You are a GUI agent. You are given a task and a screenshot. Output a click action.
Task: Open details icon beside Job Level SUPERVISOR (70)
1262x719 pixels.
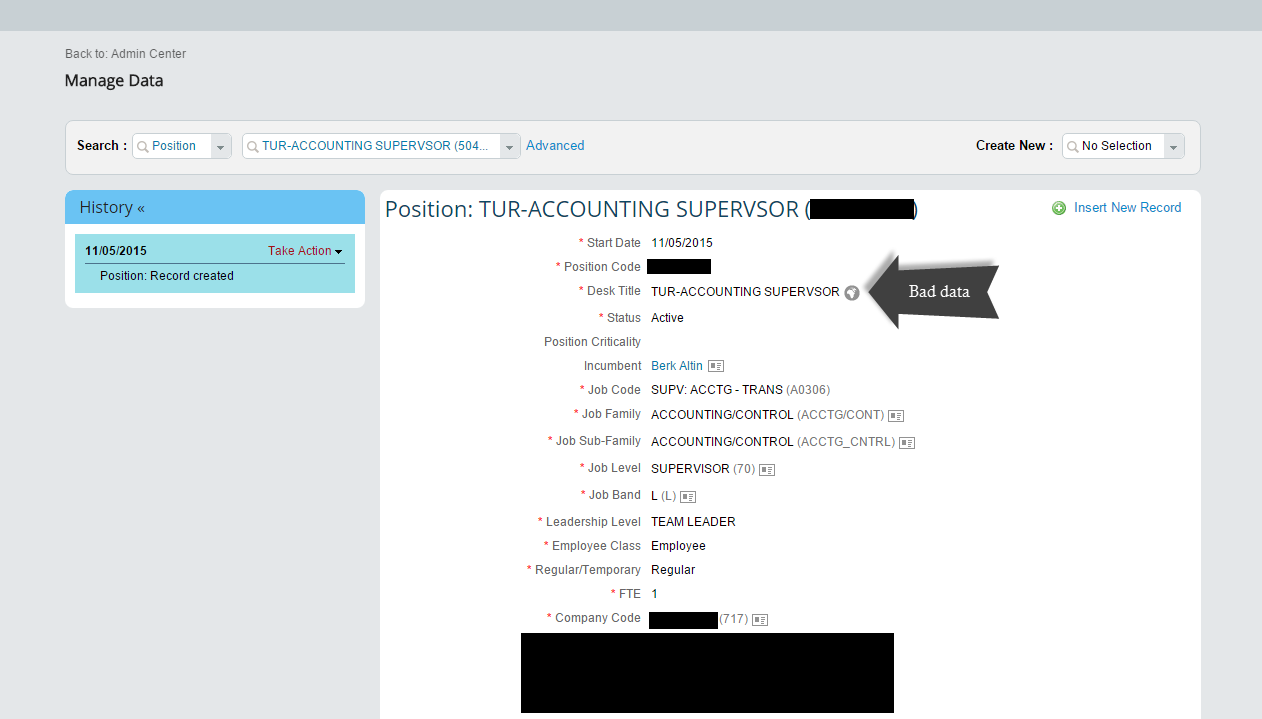point(767,469)
